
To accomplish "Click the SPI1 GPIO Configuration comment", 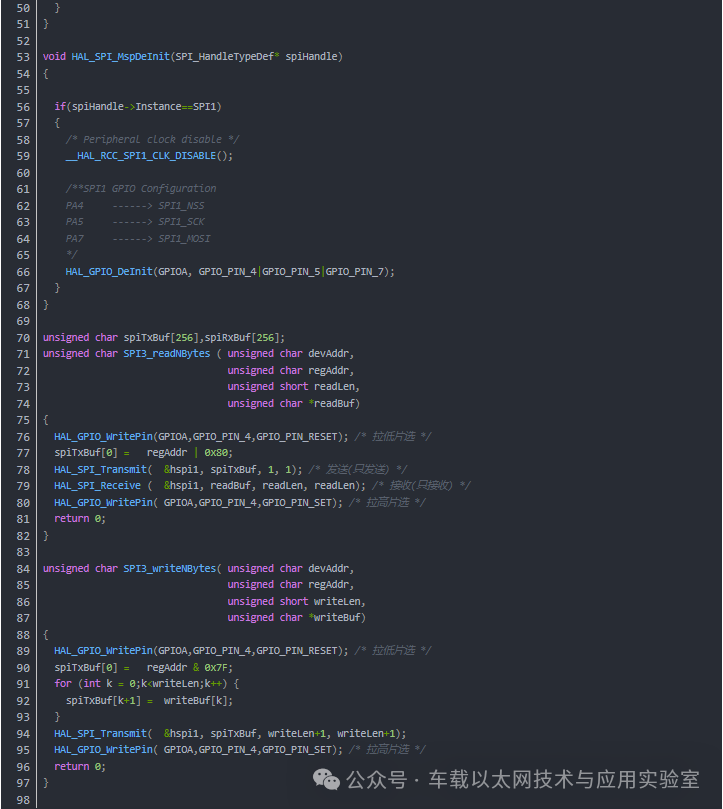I will [x=141, y=189].
